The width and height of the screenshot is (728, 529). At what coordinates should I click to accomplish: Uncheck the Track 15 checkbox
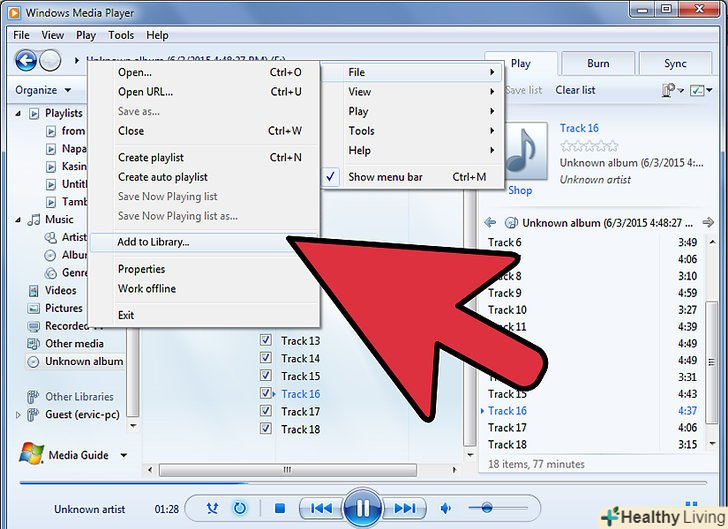pyautogui.click(x=266, y=375)
